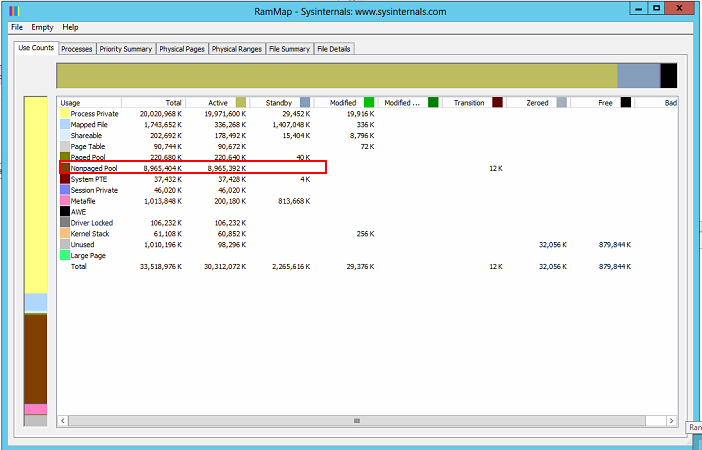702x450 pixels.
Task: Click the Modified header bright green box
Action: [369, 103]
